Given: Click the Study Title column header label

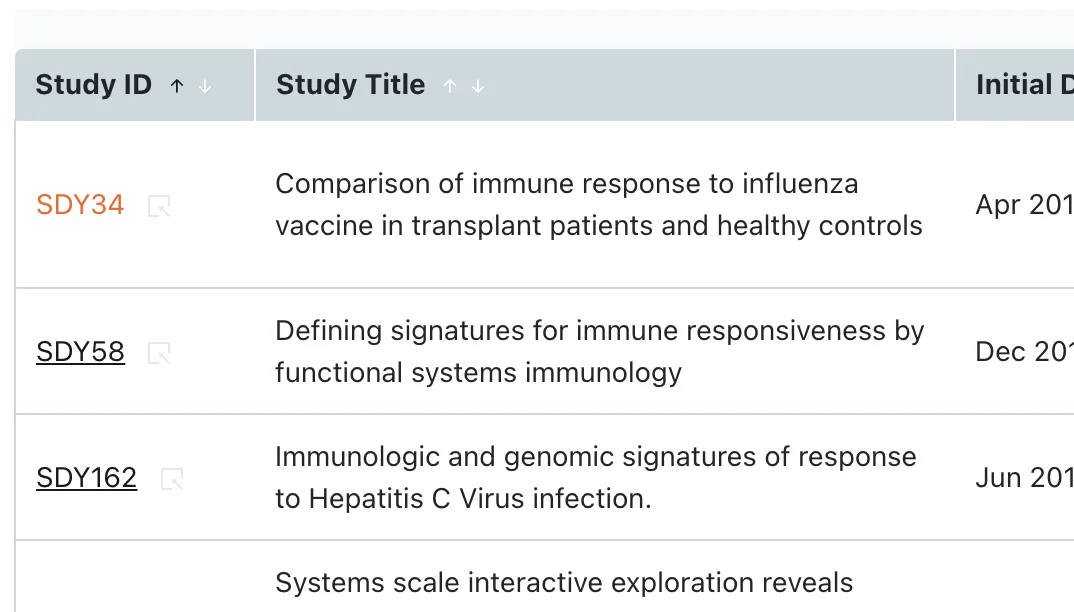Looking at the screenshot, I should click(x=351, y=85).
